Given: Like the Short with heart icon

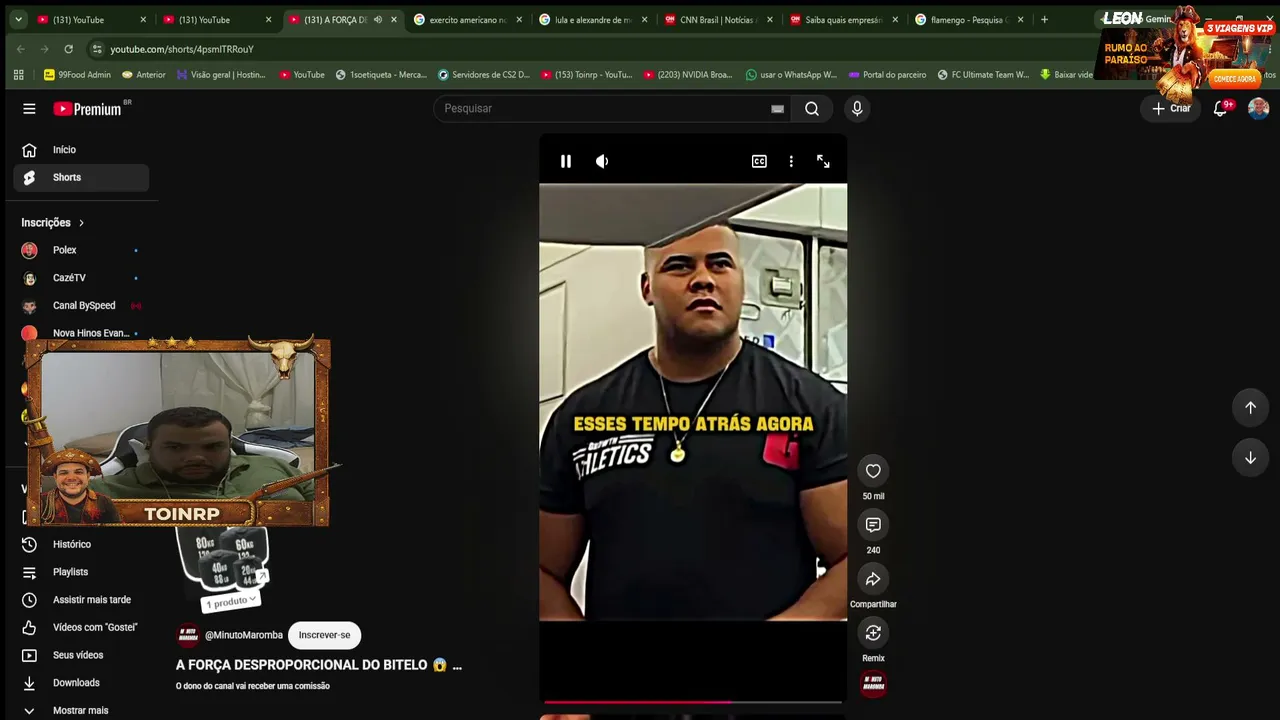Looking at the screenshot, I should (873, 471).
